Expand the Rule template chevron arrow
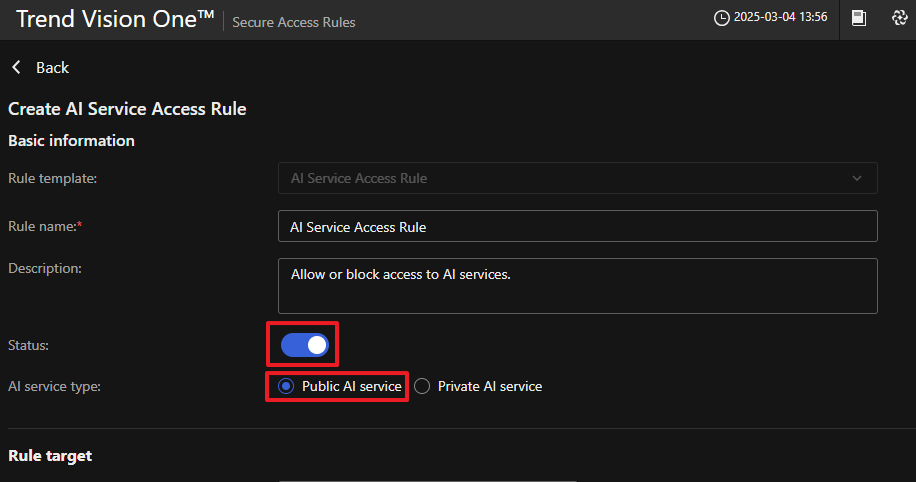This screenshot has height=482, width=916. pyautogui.click(x=857, y=178)
